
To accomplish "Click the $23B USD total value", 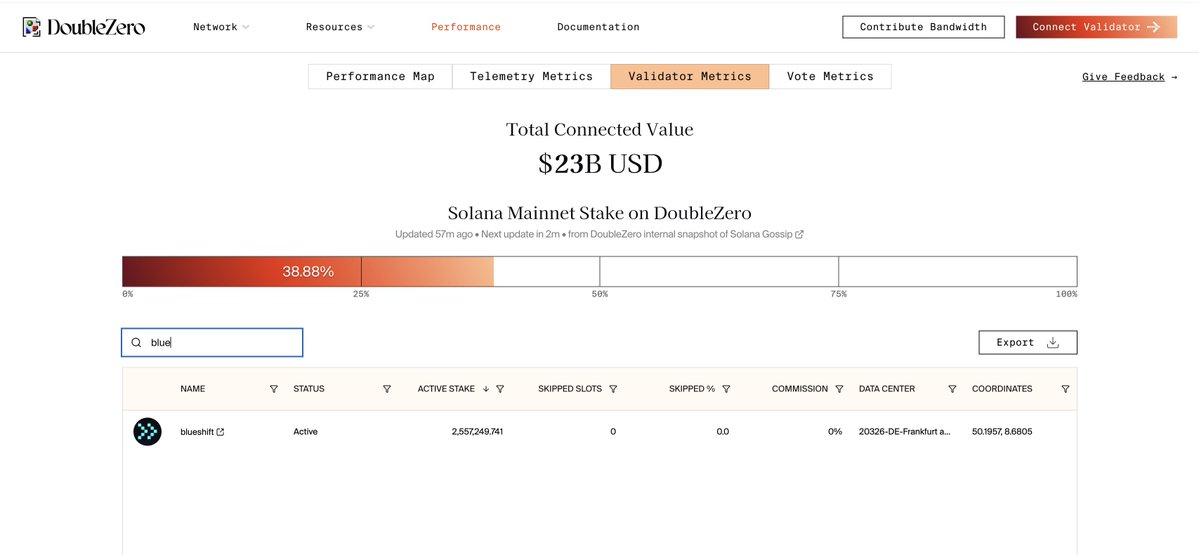I will (x=600, y=164).
